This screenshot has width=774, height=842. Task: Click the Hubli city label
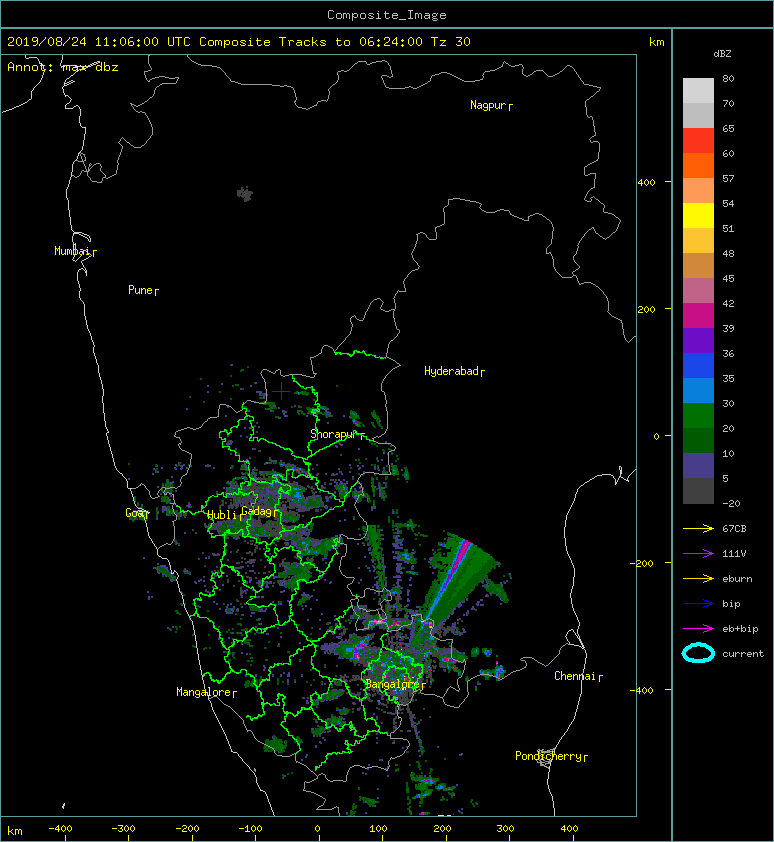pyautogui.click(x=222, y=515)
